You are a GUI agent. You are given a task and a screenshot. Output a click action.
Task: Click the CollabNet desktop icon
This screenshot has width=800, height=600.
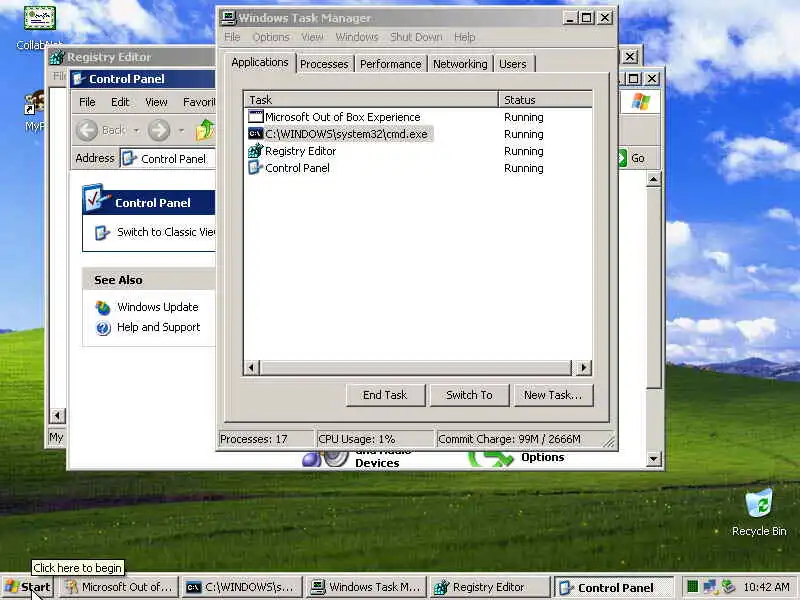pyautogui.click(x=40, y=28)
